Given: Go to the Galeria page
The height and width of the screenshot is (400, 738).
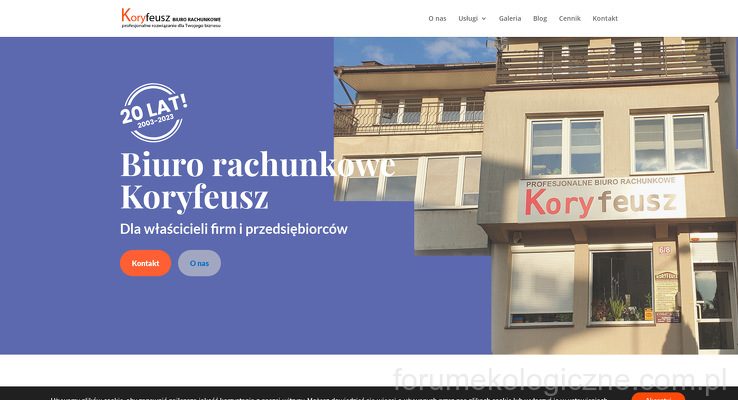Looking at the screenshot, I should [x=509, y=18].
